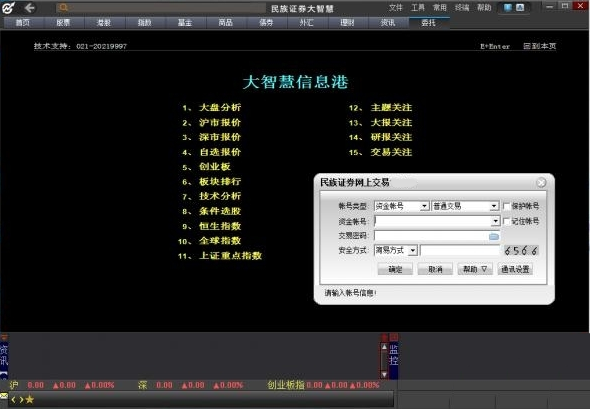This screenshot has width=590, height=409.
Task: Click the left chevron icon in bottom bar
Action: pos(14,400)
